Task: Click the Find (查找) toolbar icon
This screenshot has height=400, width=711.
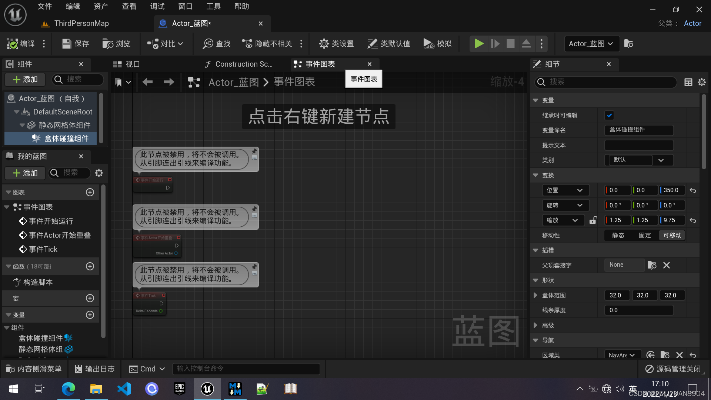Action: click(217, 44)
